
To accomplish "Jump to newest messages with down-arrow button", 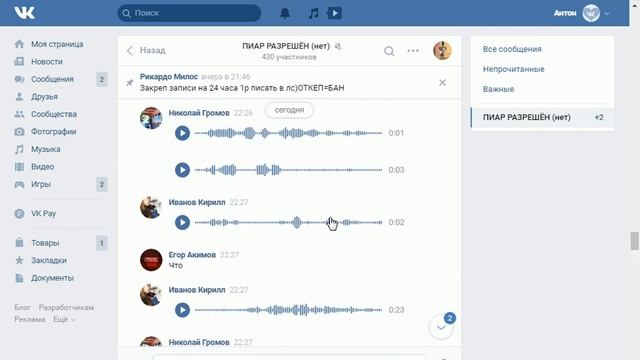I will 441,327.
